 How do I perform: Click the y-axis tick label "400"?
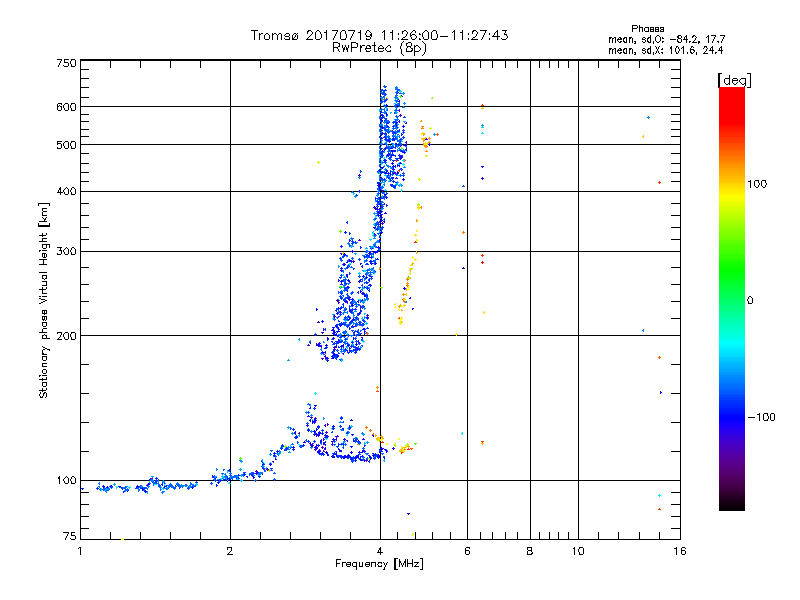click(x=67, y=191)
